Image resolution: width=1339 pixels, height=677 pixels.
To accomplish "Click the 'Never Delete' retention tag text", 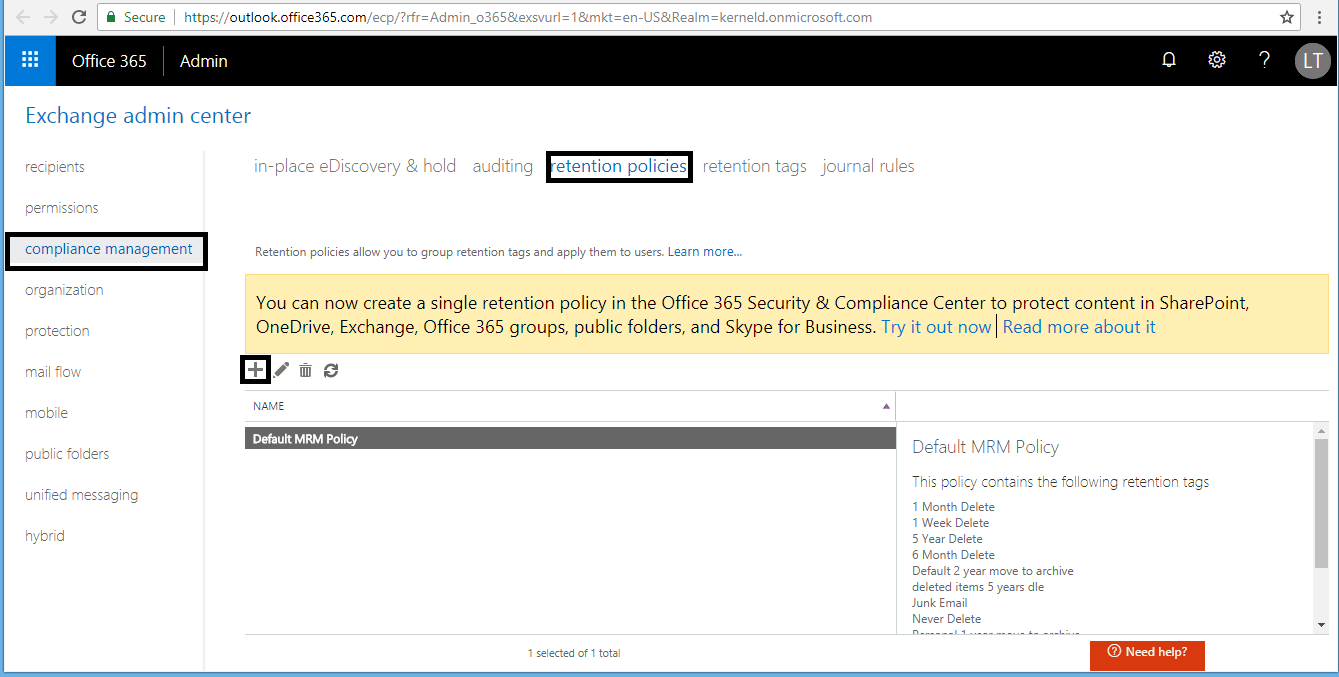I will [x=946, y=619].
